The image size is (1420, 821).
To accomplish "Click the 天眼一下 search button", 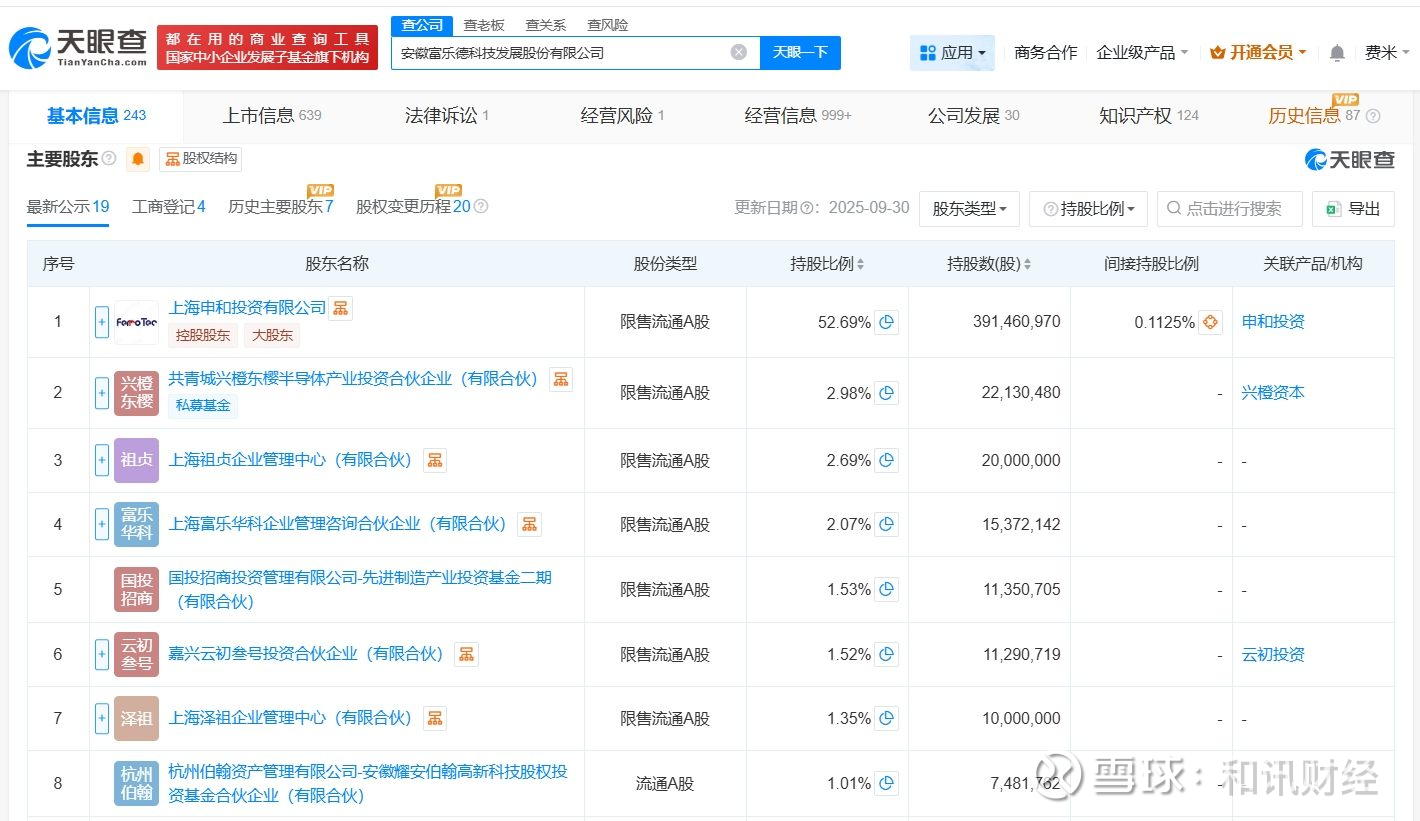I will click(x=800, y=53).
